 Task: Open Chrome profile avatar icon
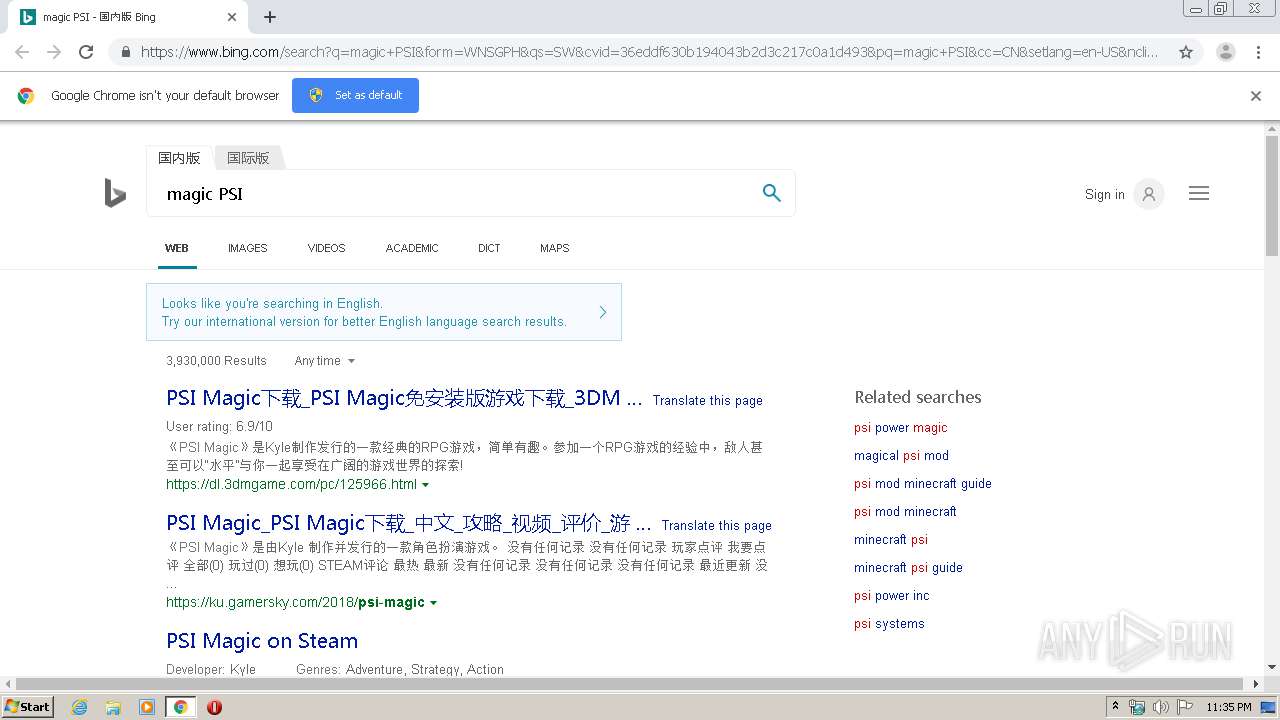pos(1225,52)
